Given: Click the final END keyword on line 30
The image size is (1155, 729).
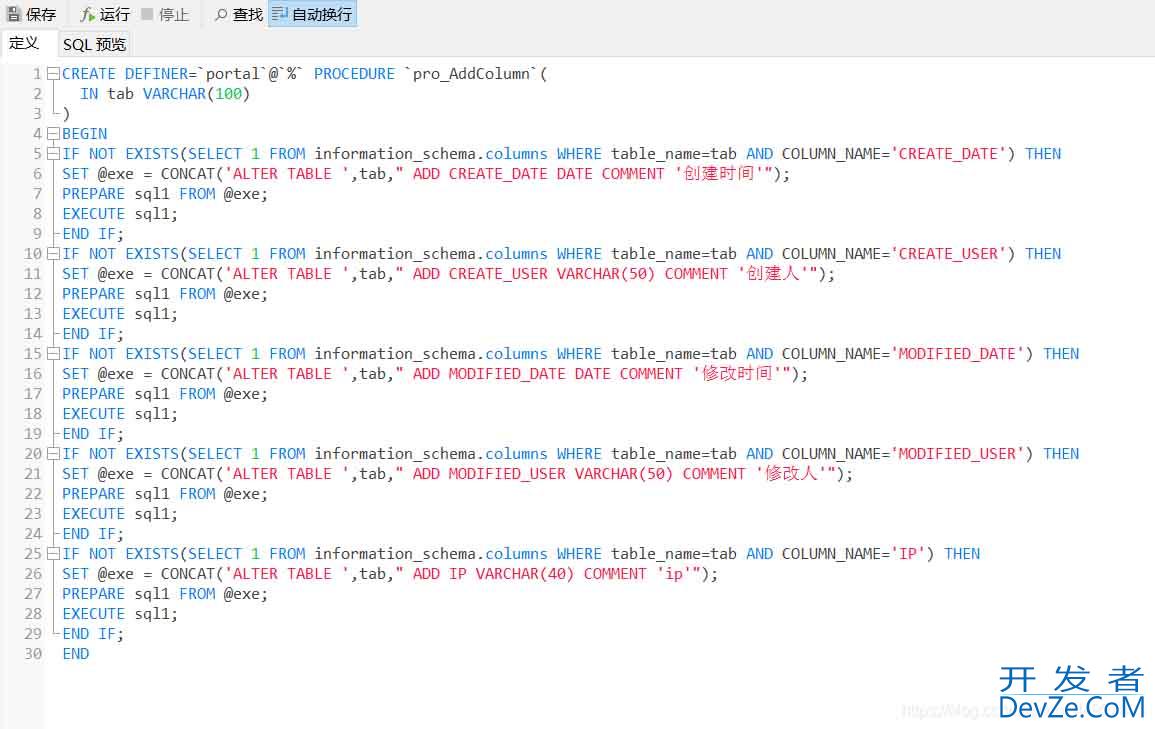Looking at the screenshot, I should [76, 654].
